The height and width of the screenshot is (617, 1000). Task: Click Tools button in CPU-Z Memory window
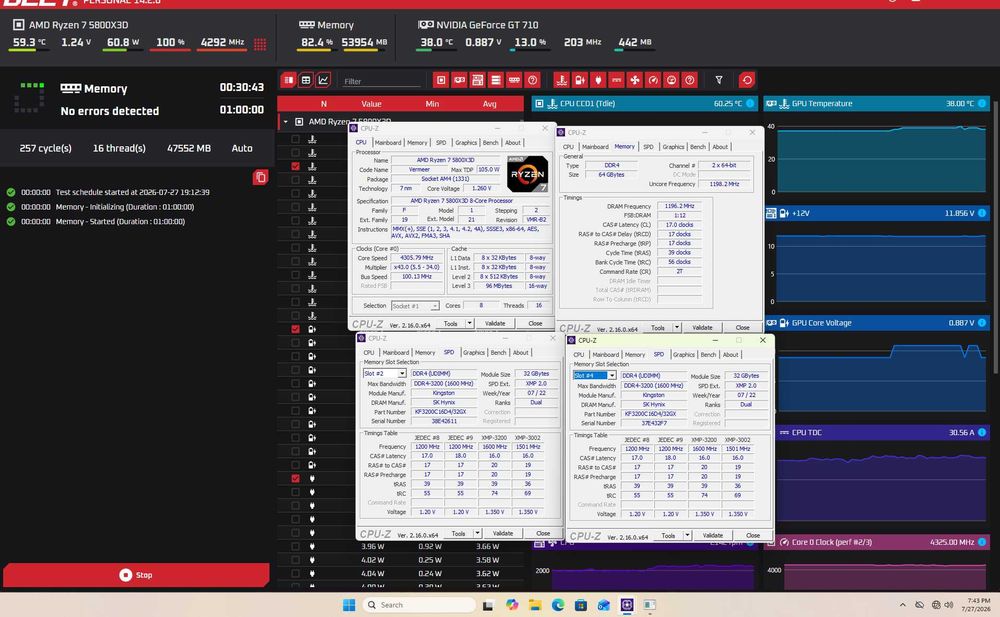coord(658,327)
